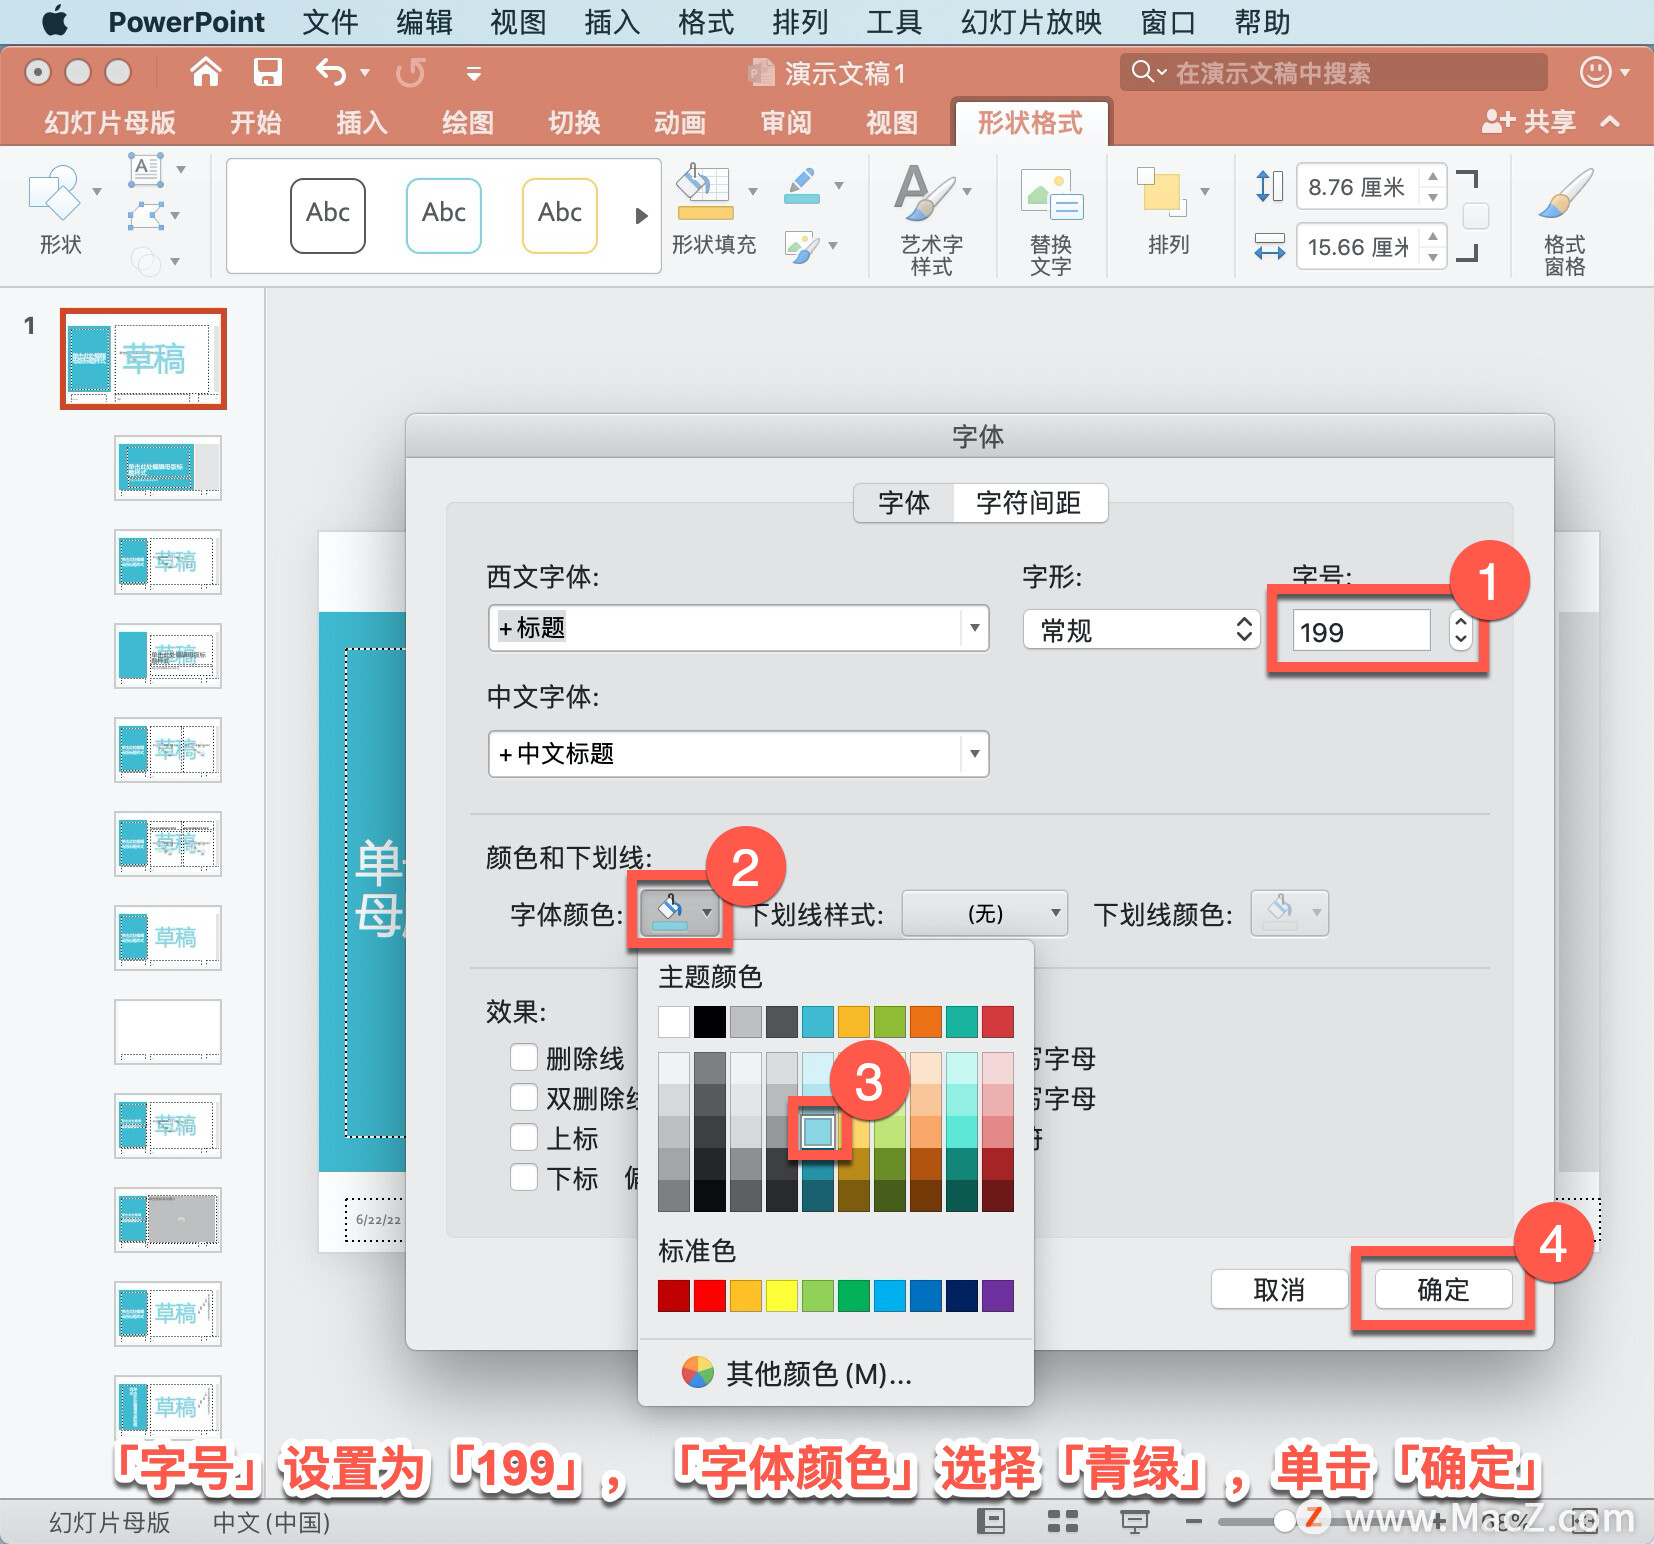Open the Chinese font (中文字体) dropdown
This screenshot has height=1544, width=1654.
(x=975, y=754)
